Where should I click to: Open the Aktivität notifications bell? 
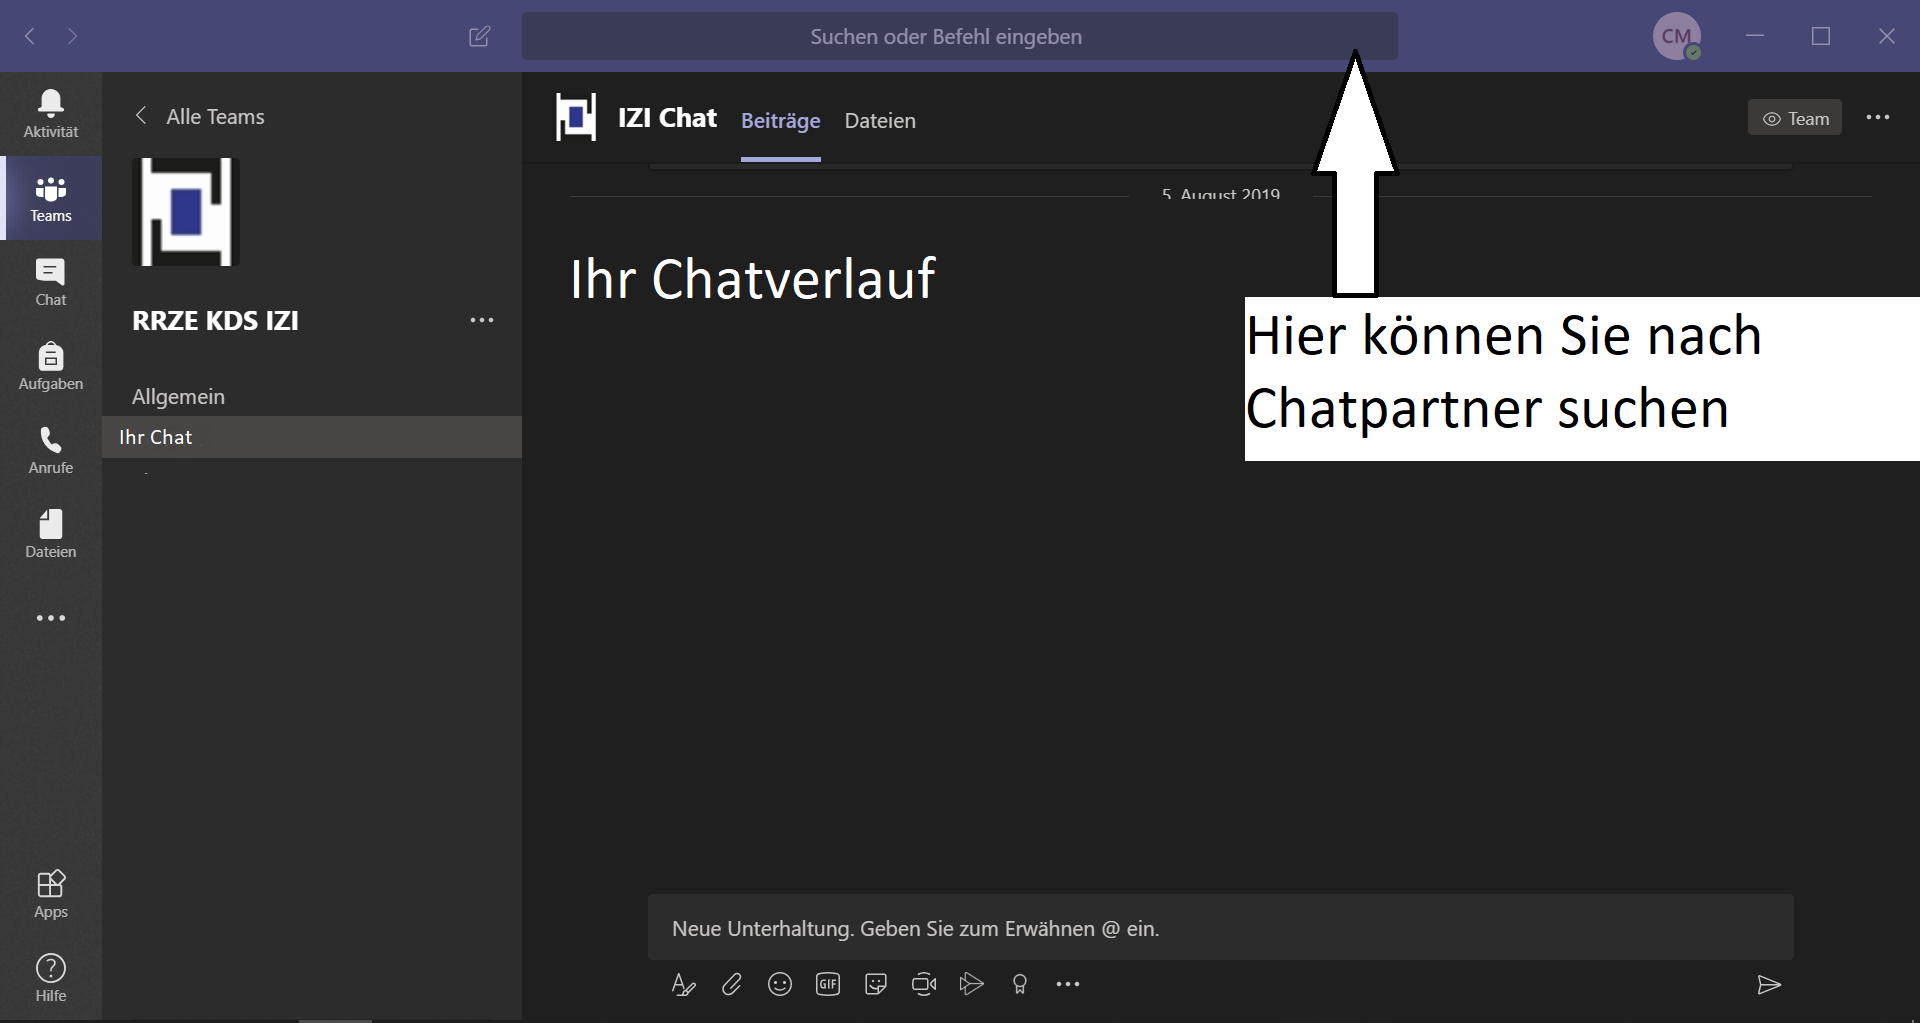tap(50, 113)
